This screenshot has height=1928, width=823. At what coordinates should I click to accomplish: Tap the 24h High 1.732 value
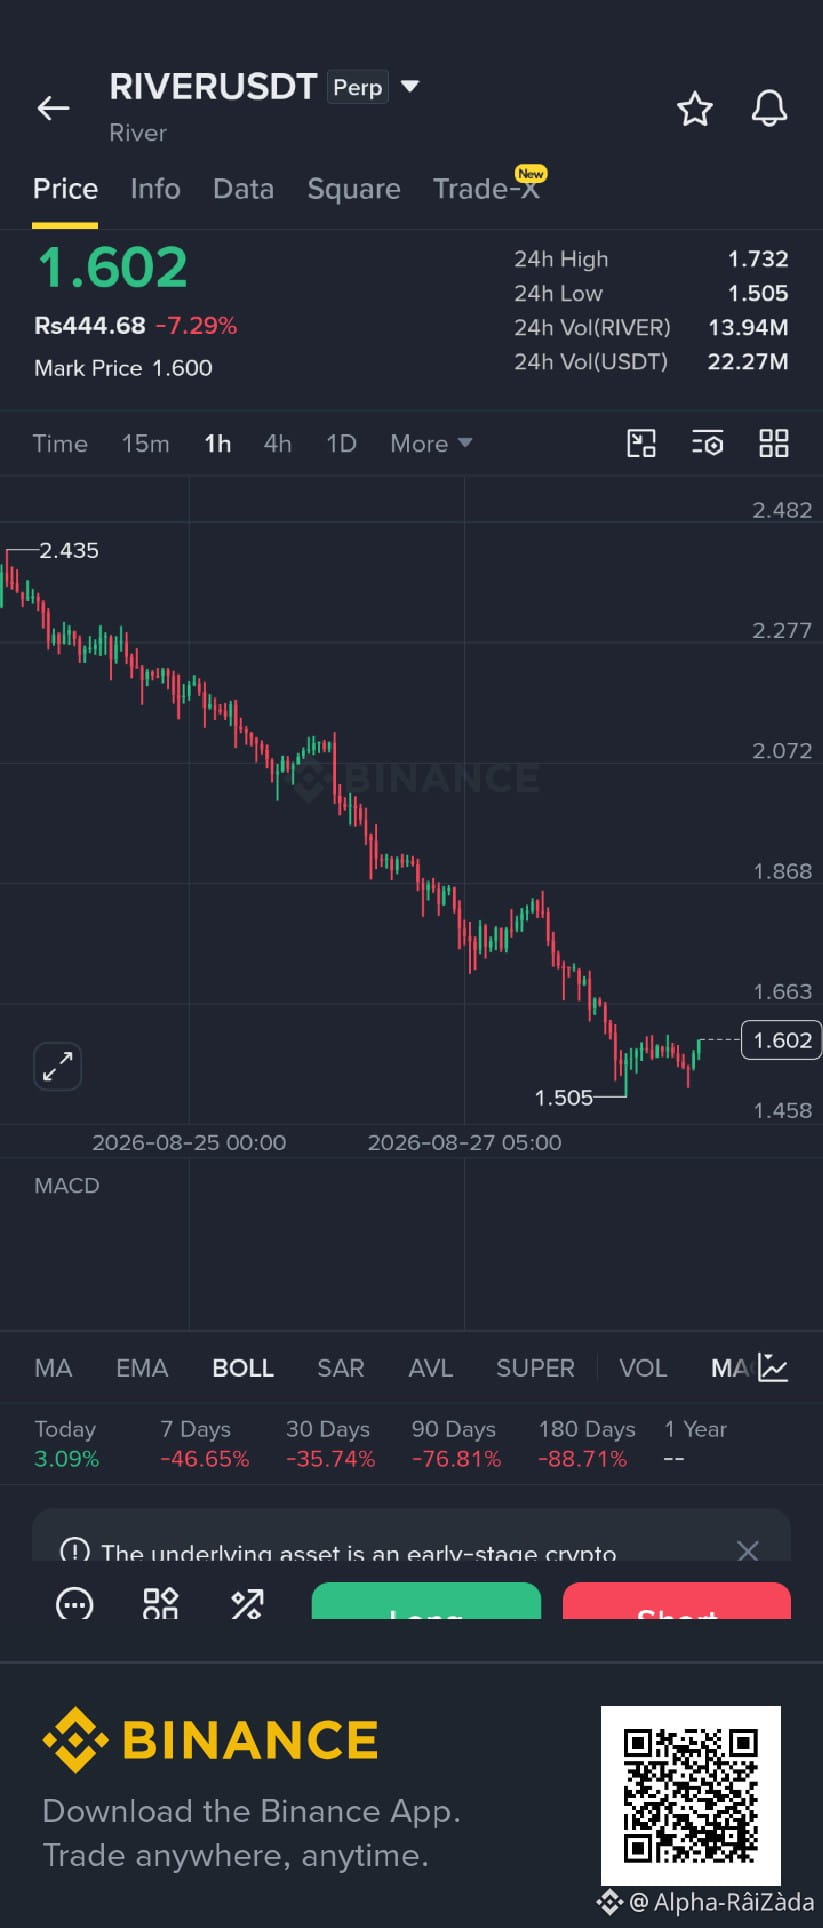coord(758,259)
